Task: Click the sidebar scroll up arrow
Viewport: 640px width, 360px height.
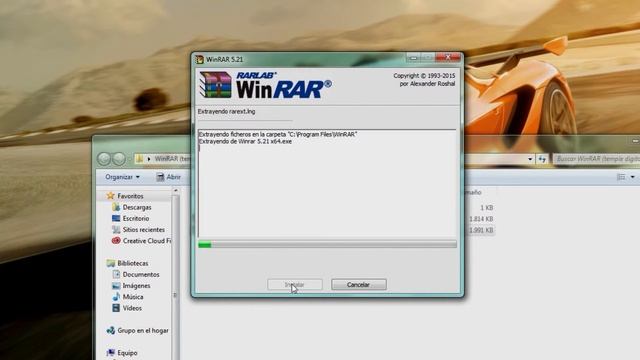Action: pos(176,191)
